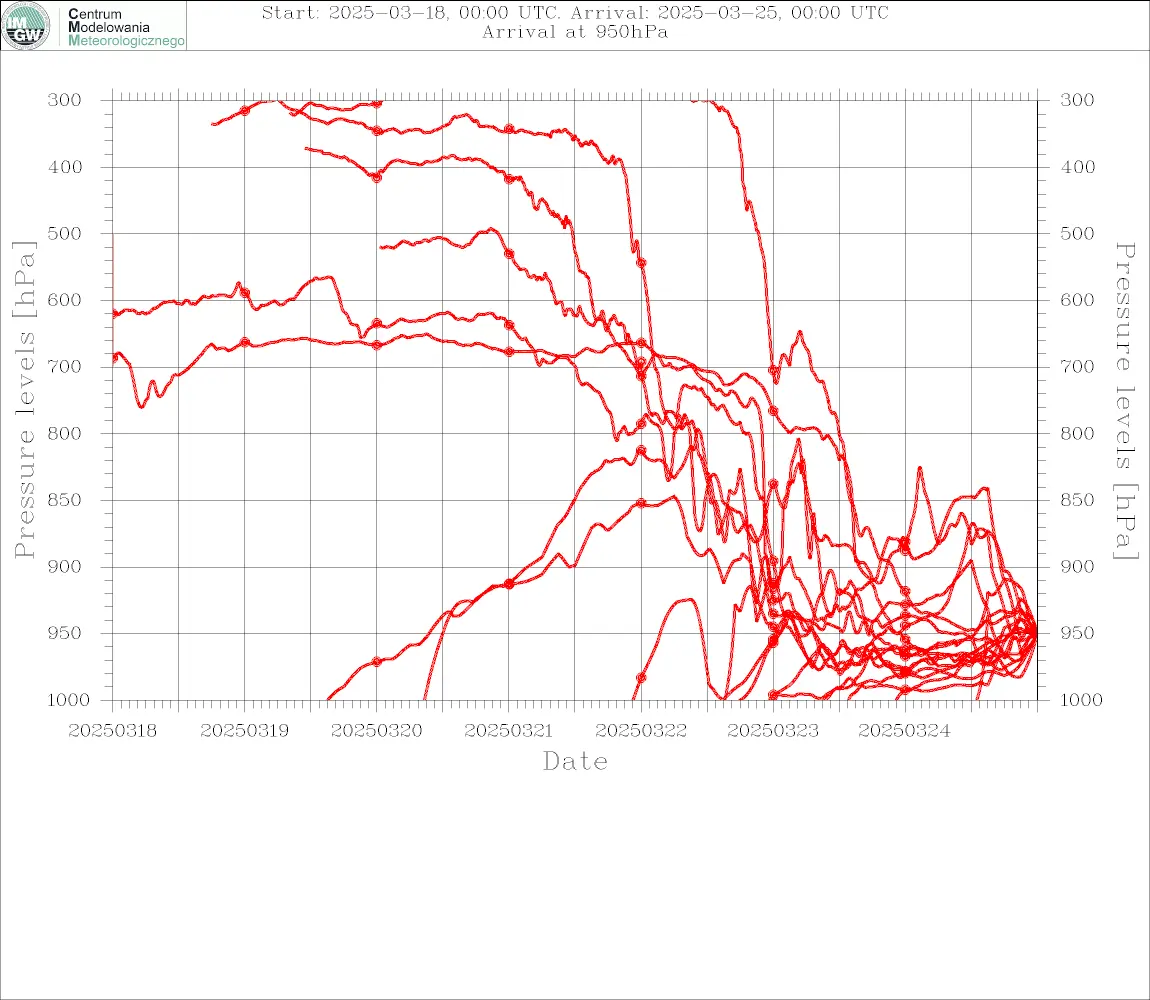Viewport: 1150px width, 1000px height.
Task: Click trajectory marker near 880 hPa on 20250324
Action: (904, 541)
